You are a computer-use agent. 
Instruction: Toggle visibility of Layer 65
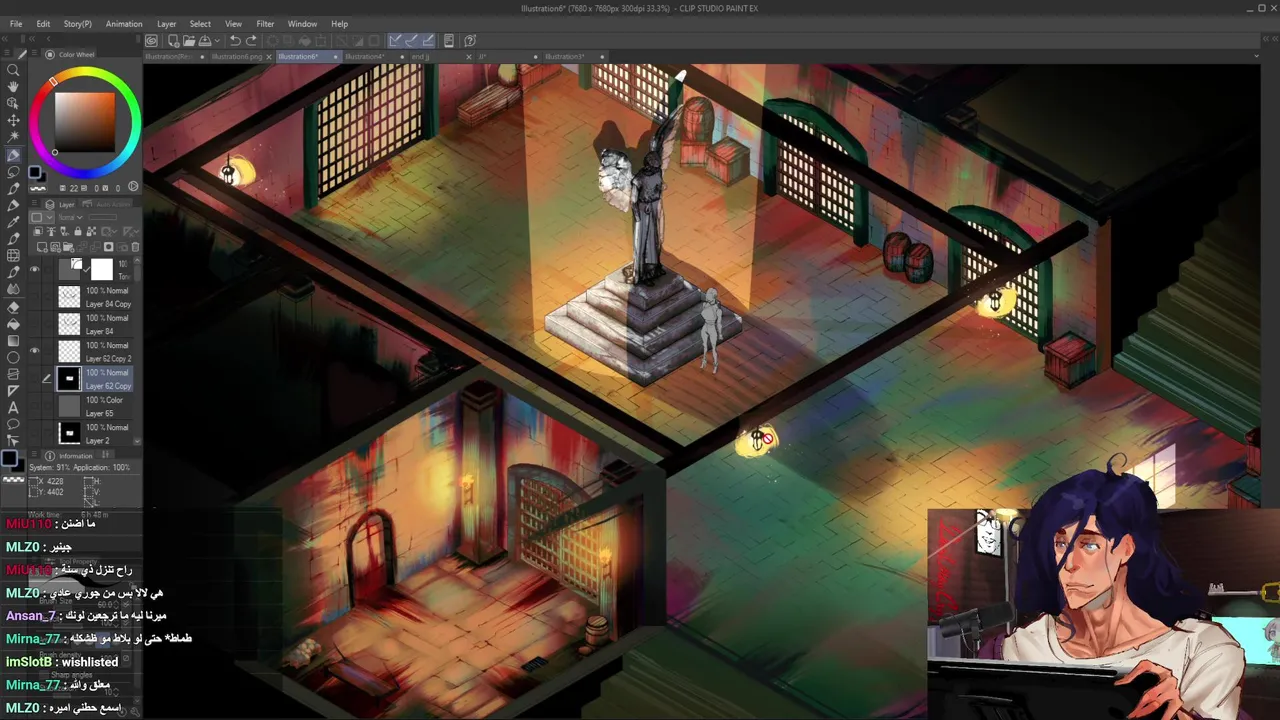tap(35, 406)
